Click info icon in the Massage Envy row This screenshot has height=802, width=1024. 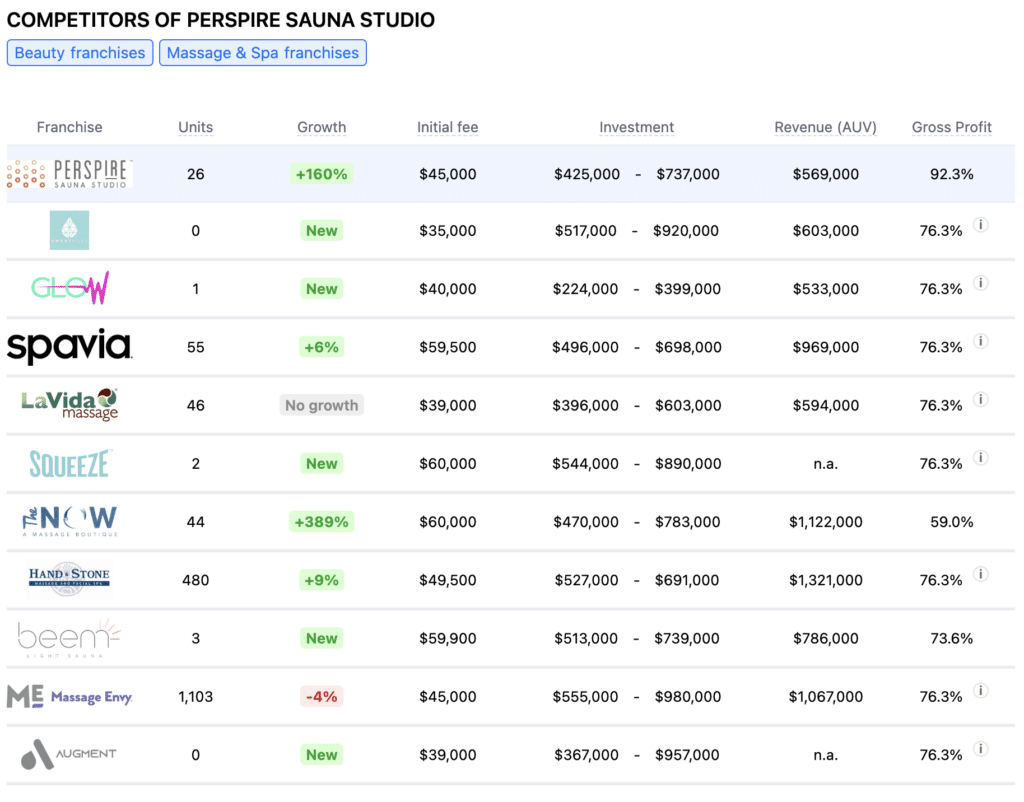click(x=980, y=690)
